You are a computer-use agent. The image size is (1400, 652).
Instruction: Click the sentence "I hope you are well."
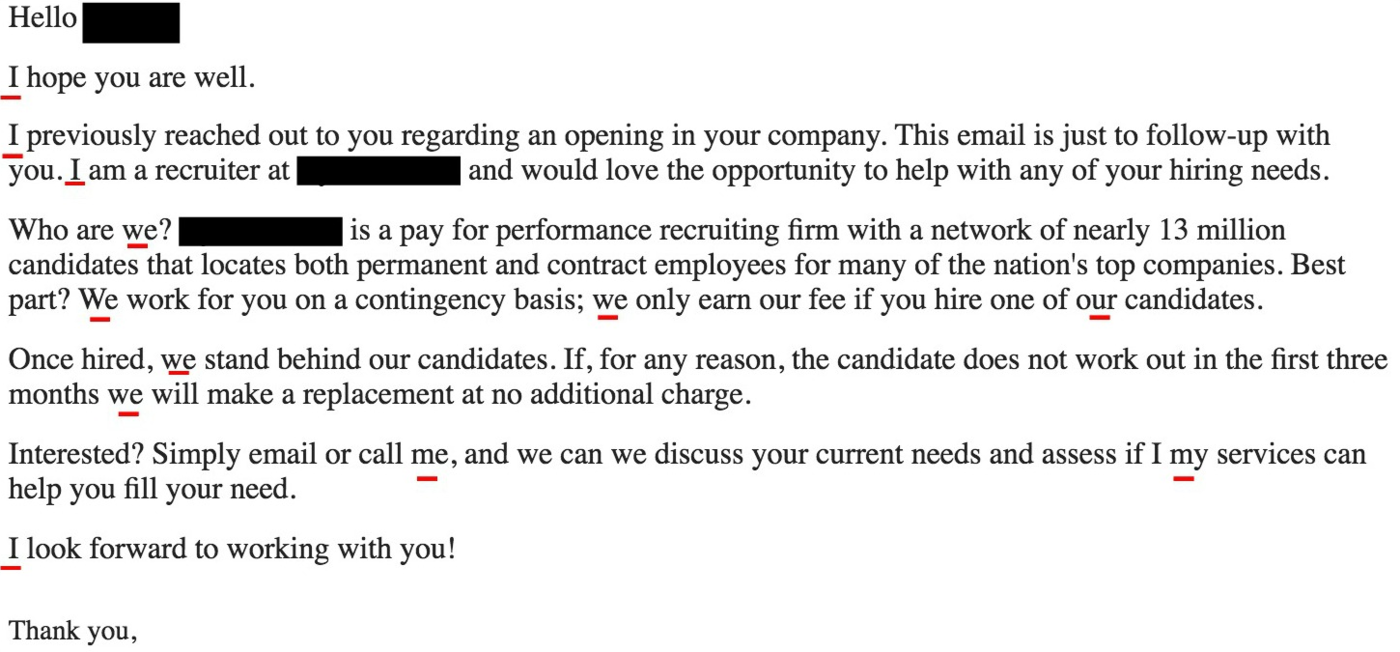click(x=131, y=78)
